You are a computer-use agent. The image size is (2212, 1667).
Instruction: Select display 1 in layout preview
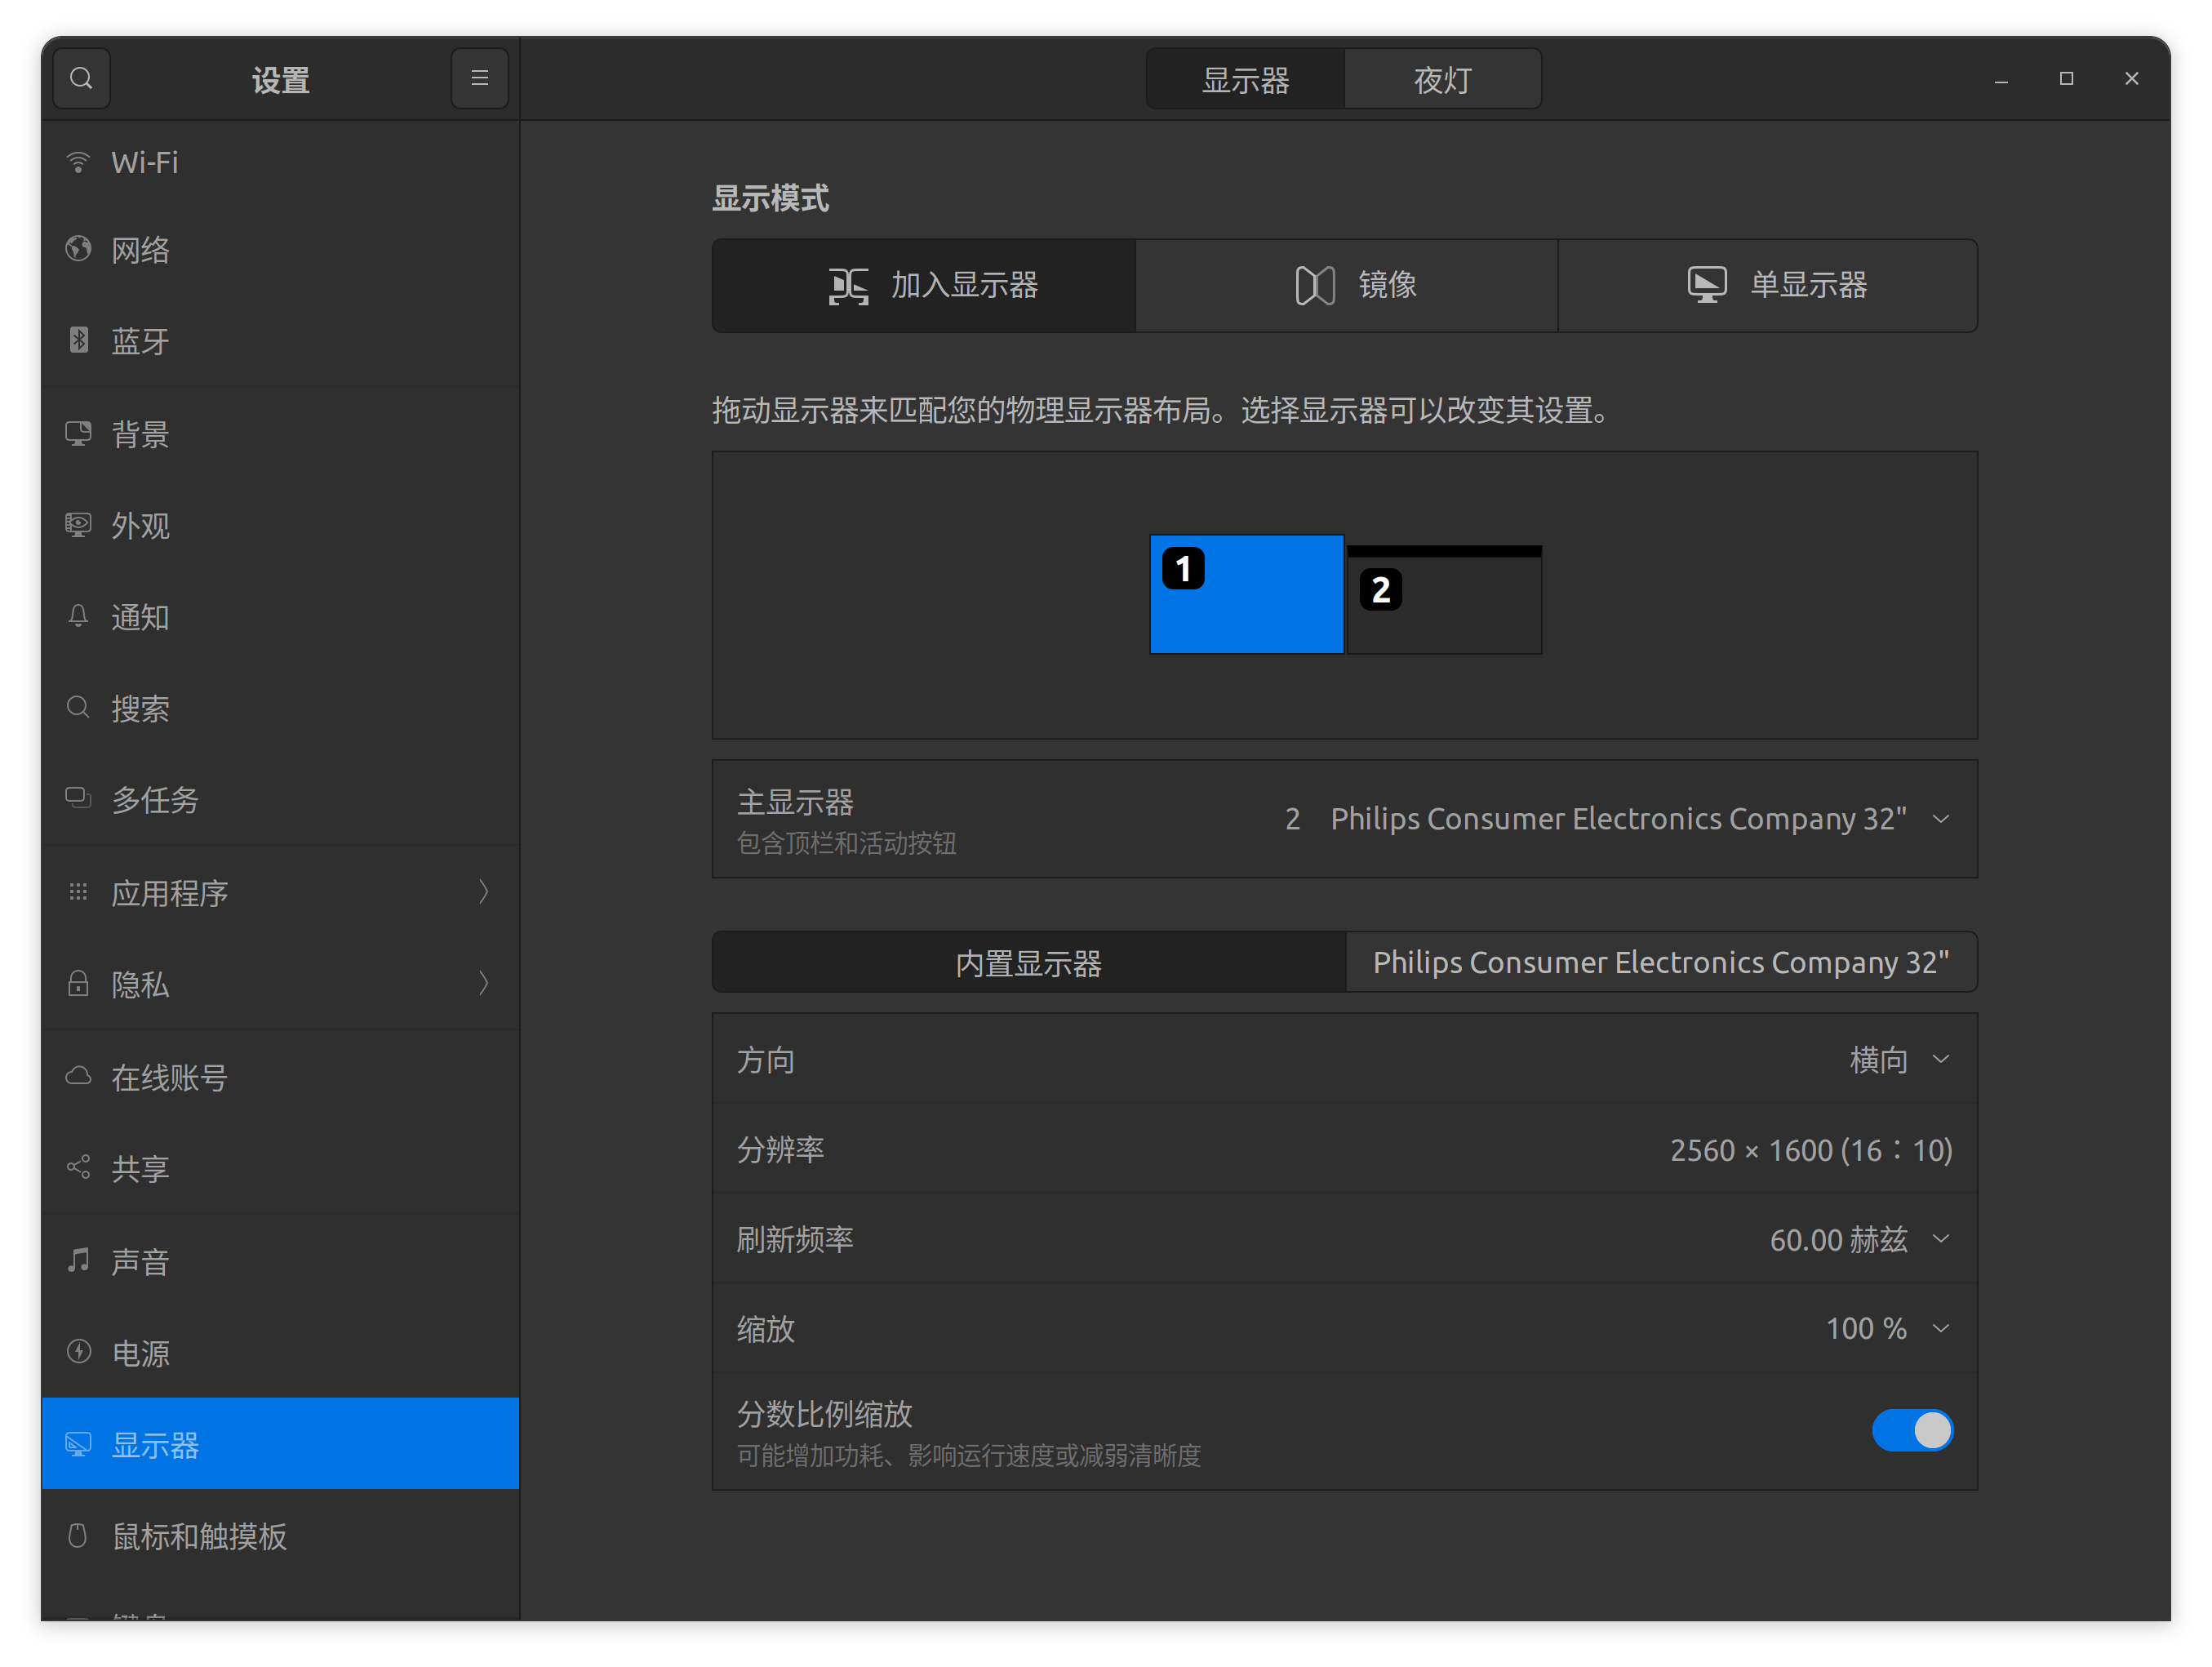click(1246, 594)
